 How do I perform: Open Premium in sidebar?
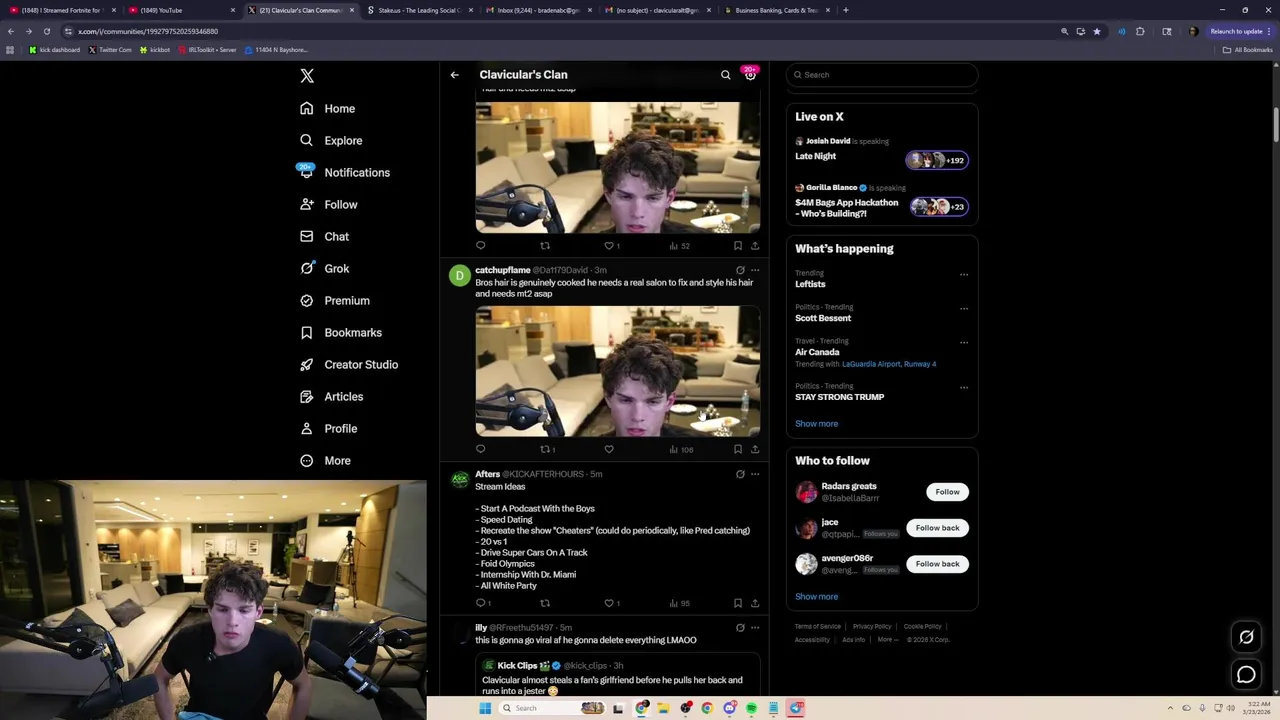[x=335, y=300]
